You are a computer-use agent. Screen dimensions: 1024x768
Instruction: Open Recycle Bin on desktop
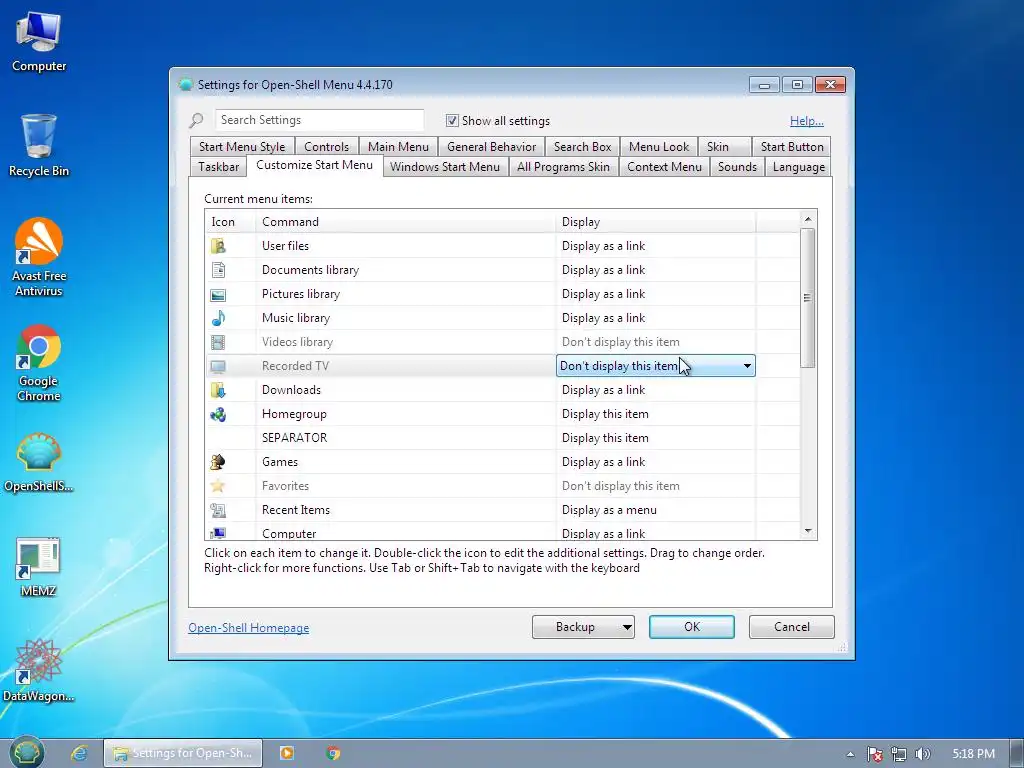[x=39, y=145]
